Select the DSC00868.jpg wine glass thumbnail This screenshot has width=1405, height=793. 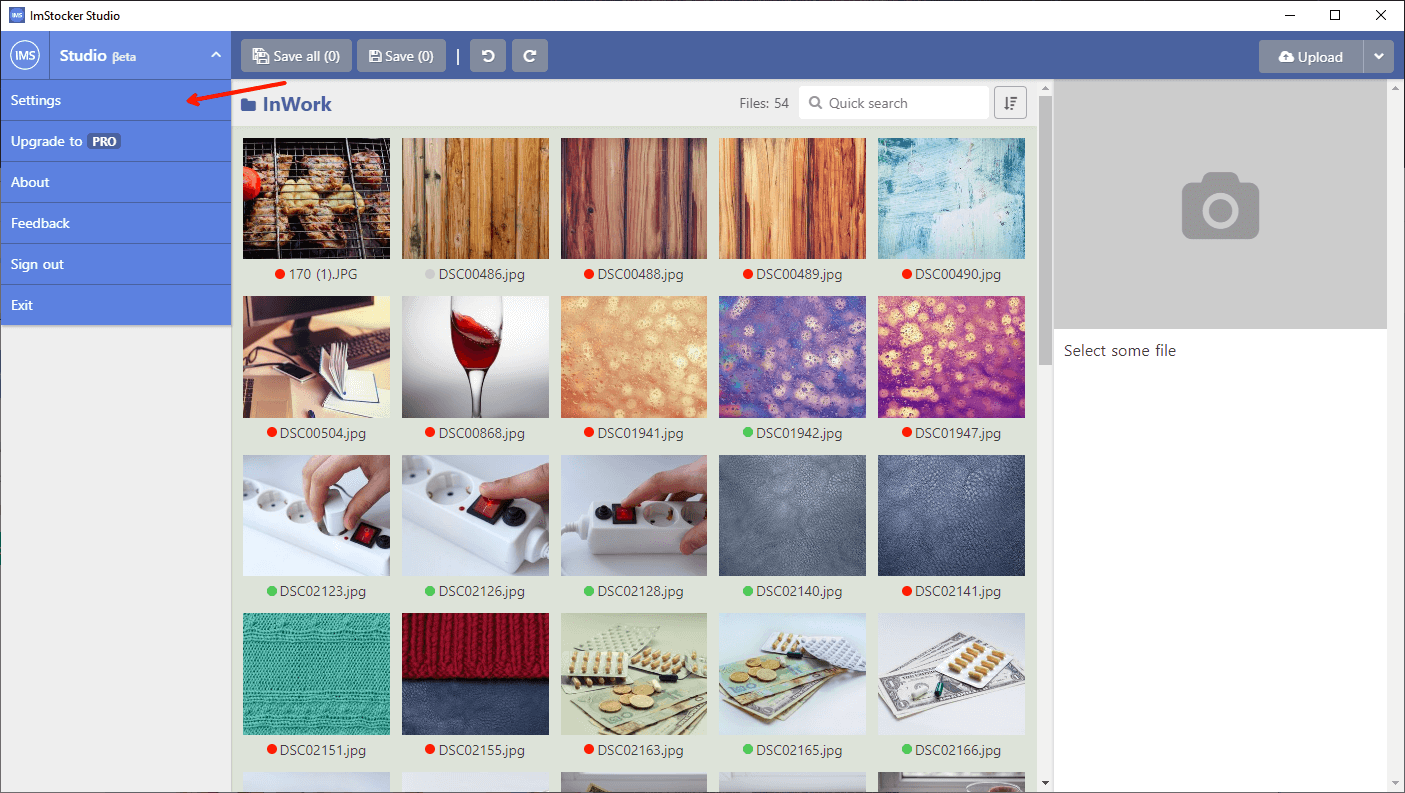pos(475,357)
